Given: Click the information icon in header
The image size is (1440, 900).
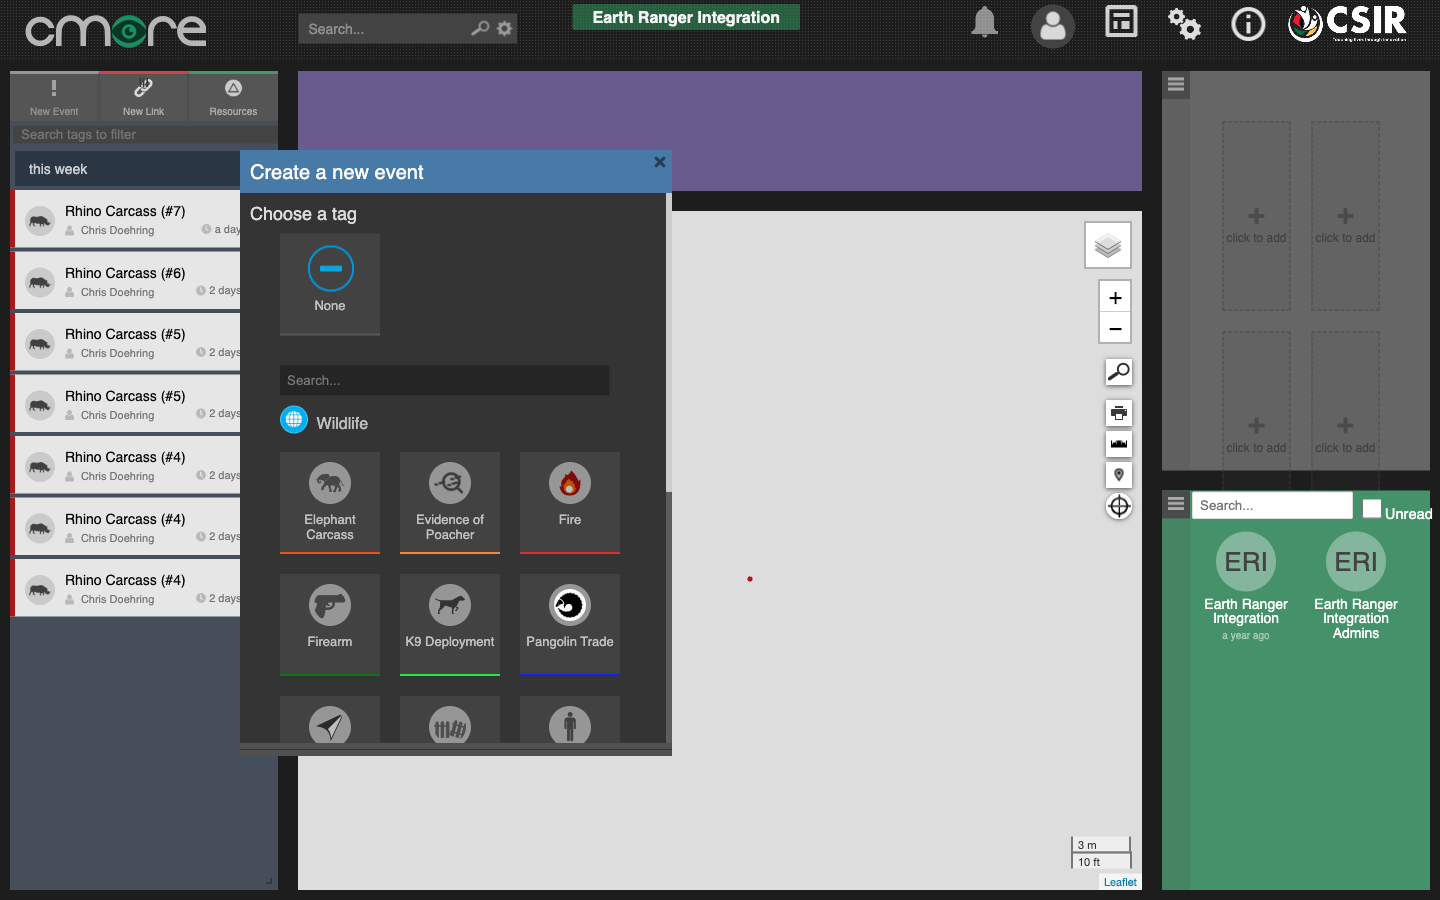Looking at the screenshot, I should pos(1248,23).
